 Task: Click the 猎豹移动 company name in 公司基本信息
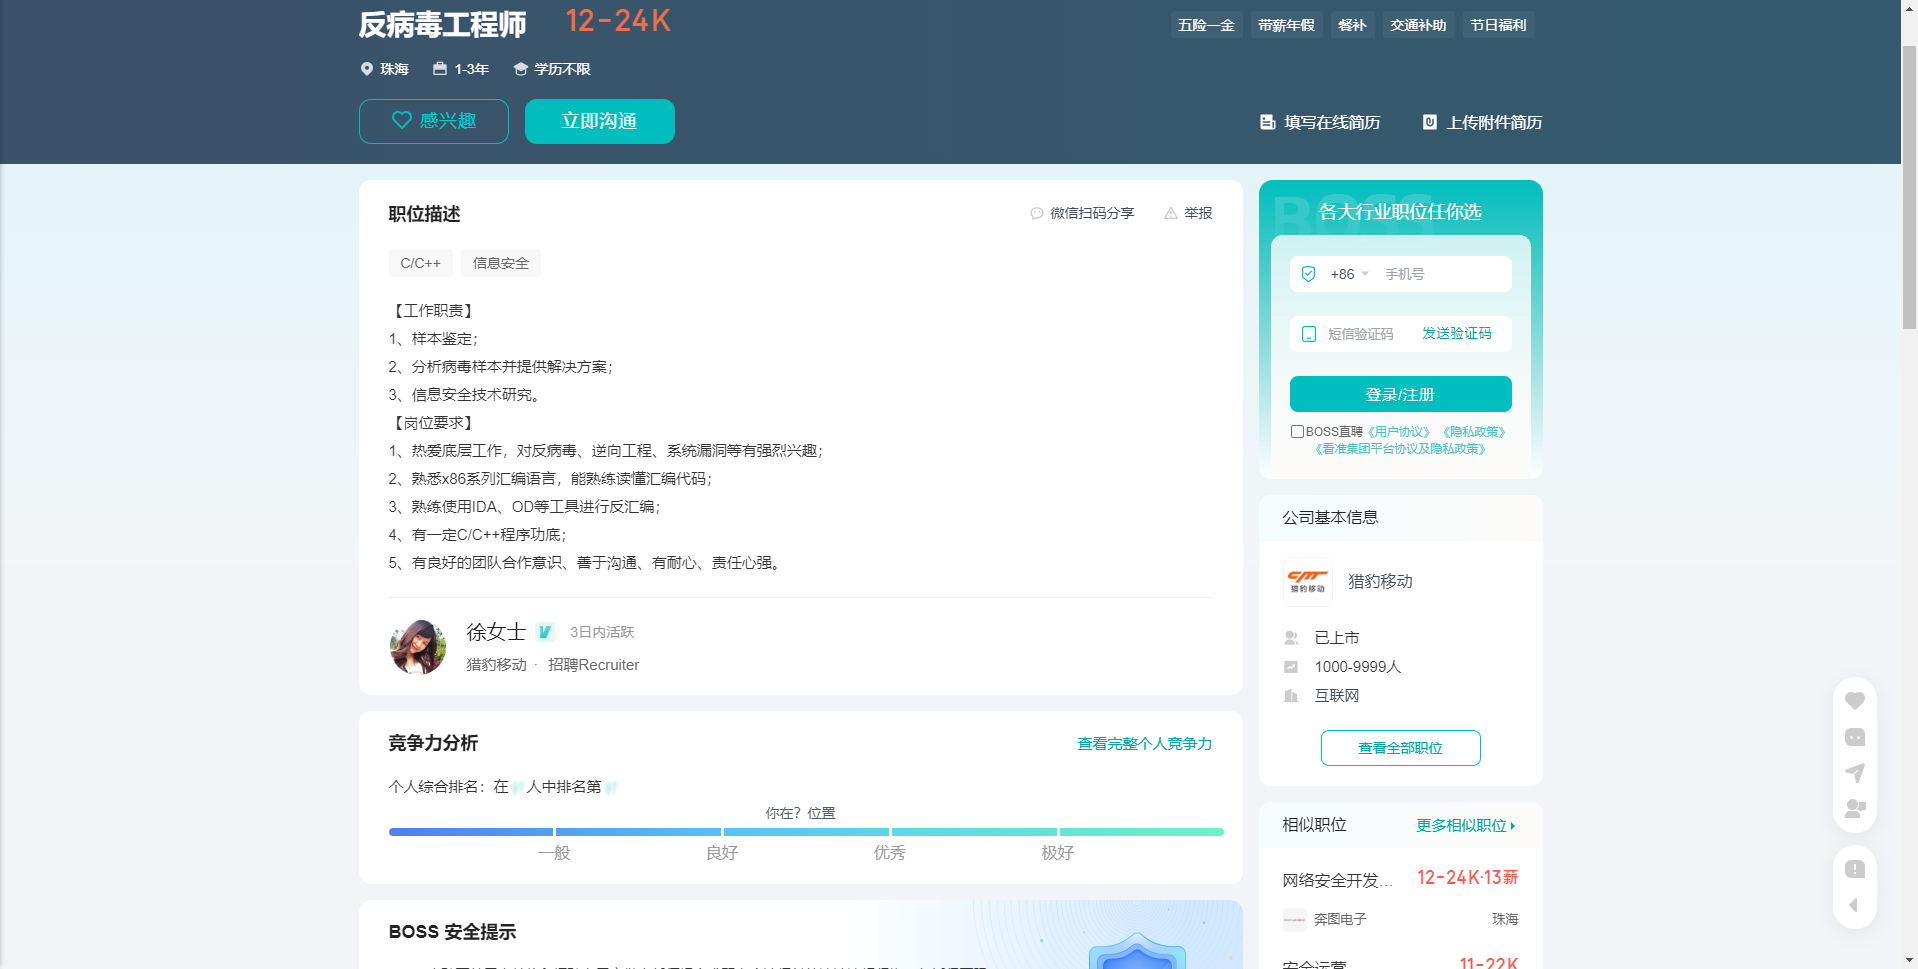(x=1380, y=582)
